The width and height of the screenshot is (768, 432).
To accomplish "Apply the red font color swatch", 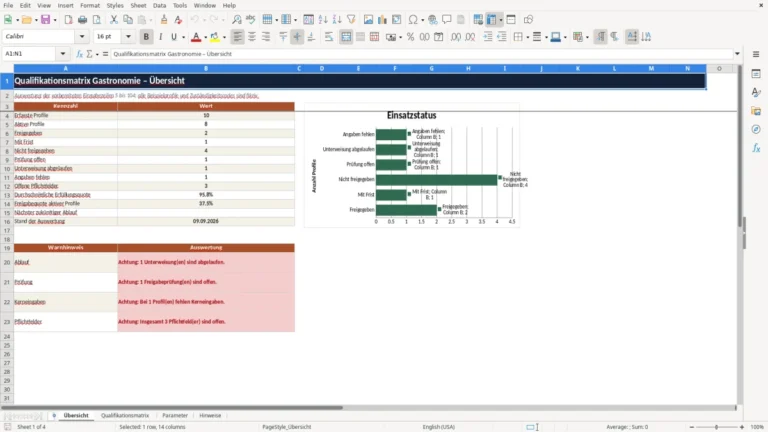I will [x=196, y=37].
